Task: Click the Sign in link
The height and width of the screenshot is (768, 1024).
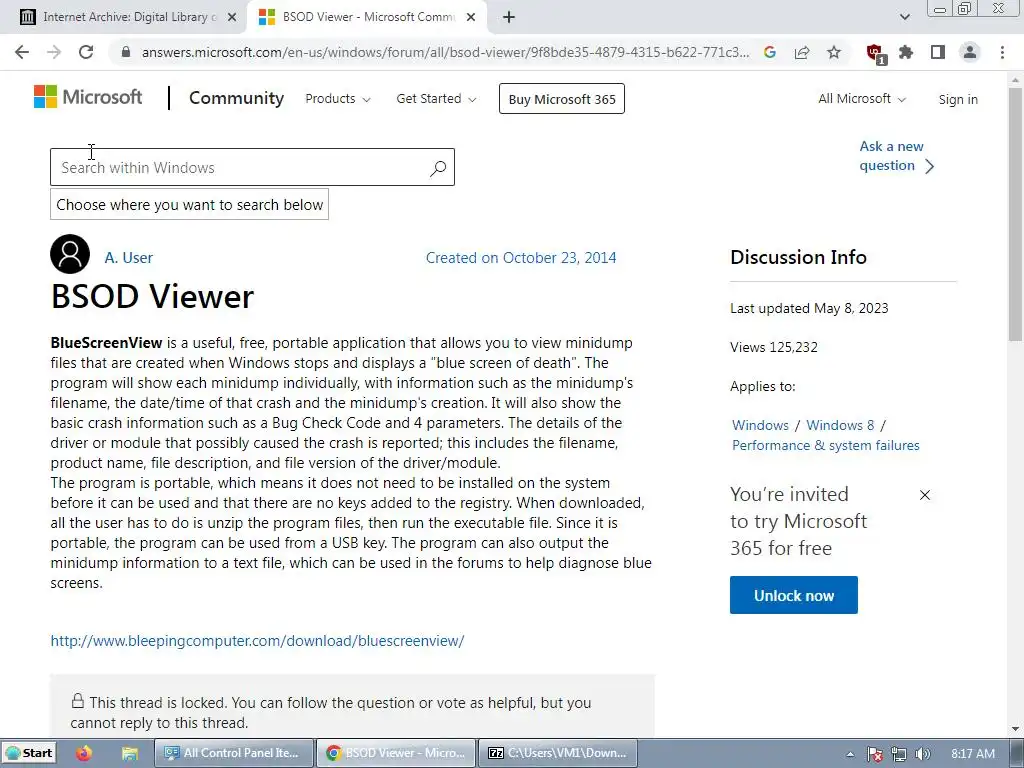Action: (958, 99)
